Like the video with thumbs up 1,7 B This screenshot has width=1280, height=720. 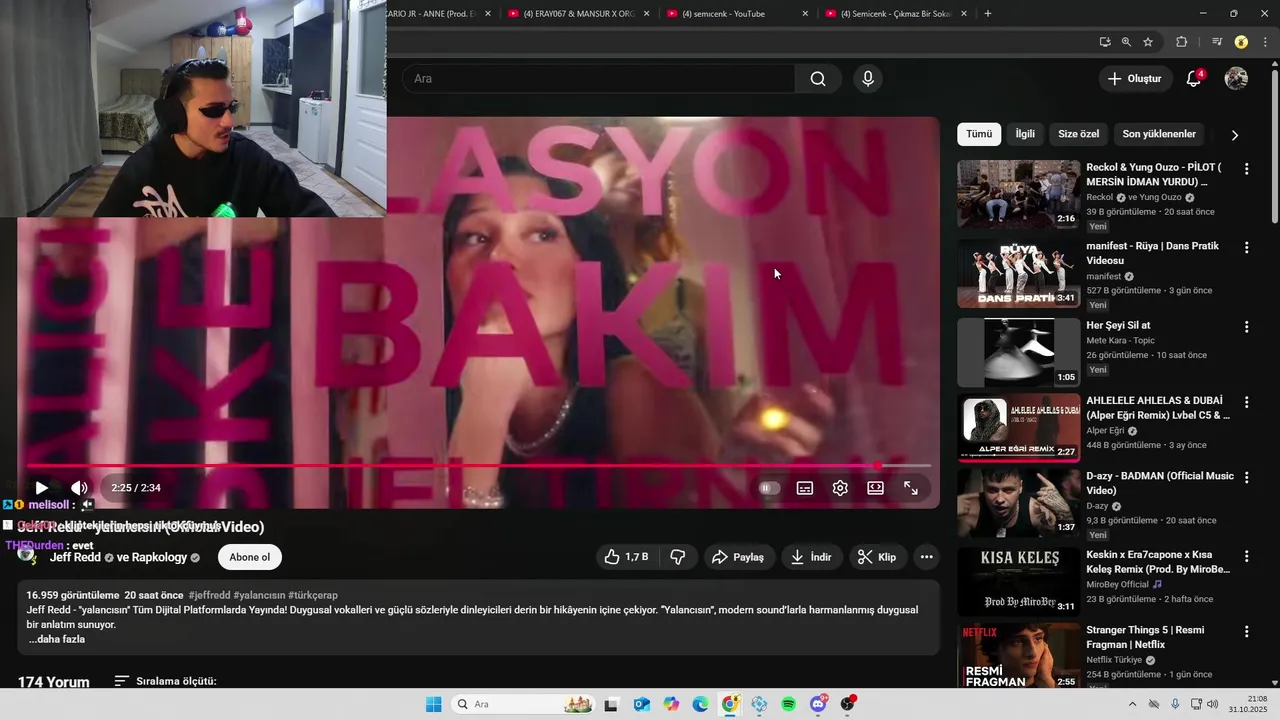pyautogui.click(x=627, y=557)
